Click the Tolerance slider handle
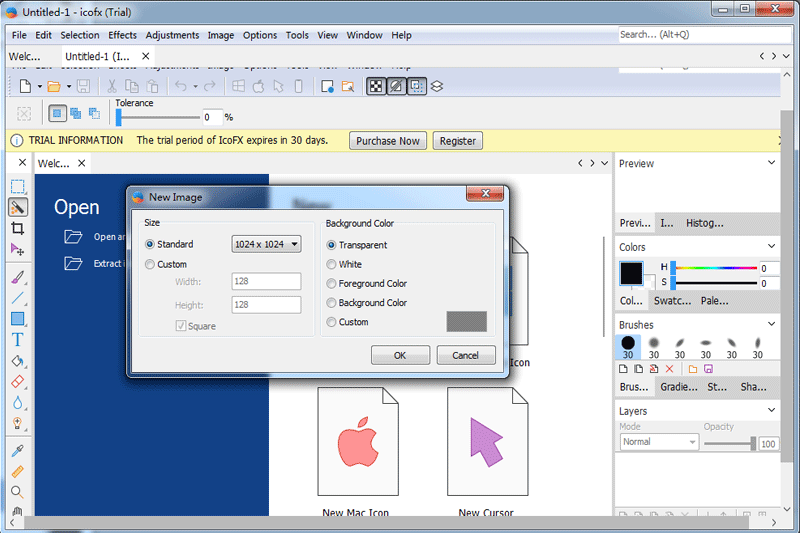800x533 pixels. (119, 117)
